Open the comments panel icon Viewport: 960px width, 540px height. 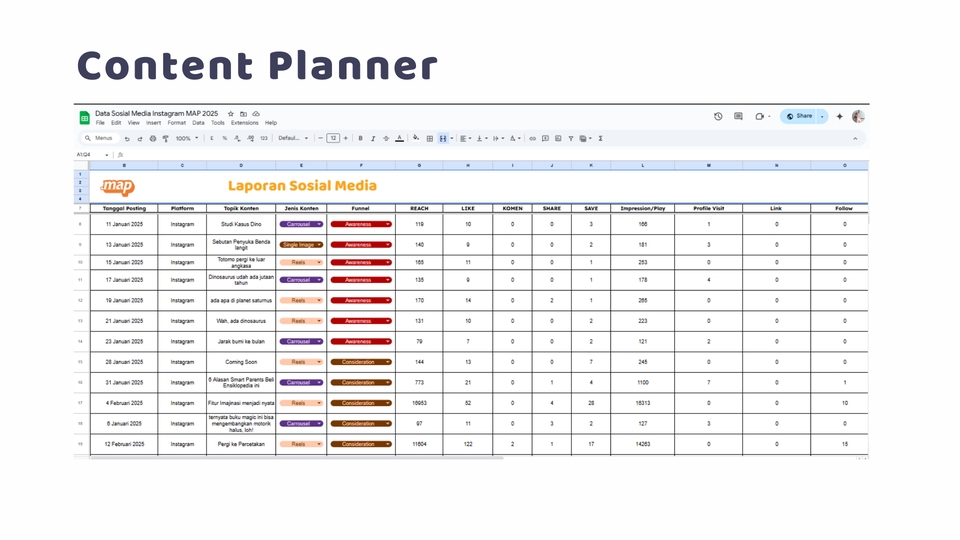click(738, 116)
